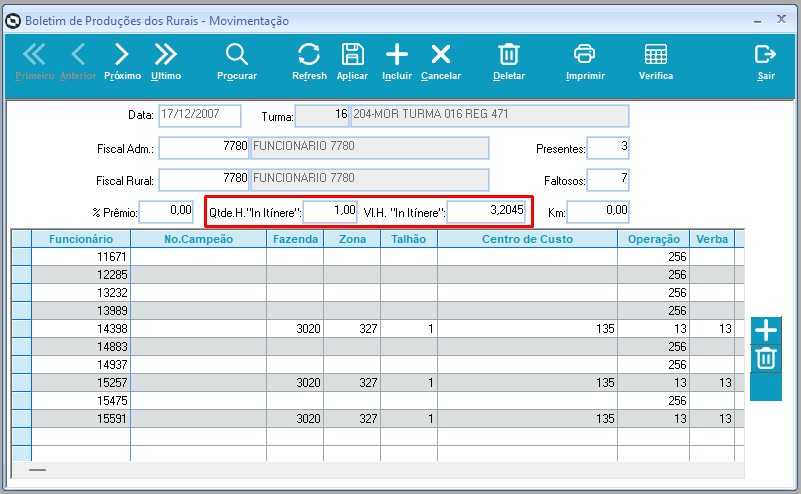Select funcionário 14883 cell

coord(81,346)
